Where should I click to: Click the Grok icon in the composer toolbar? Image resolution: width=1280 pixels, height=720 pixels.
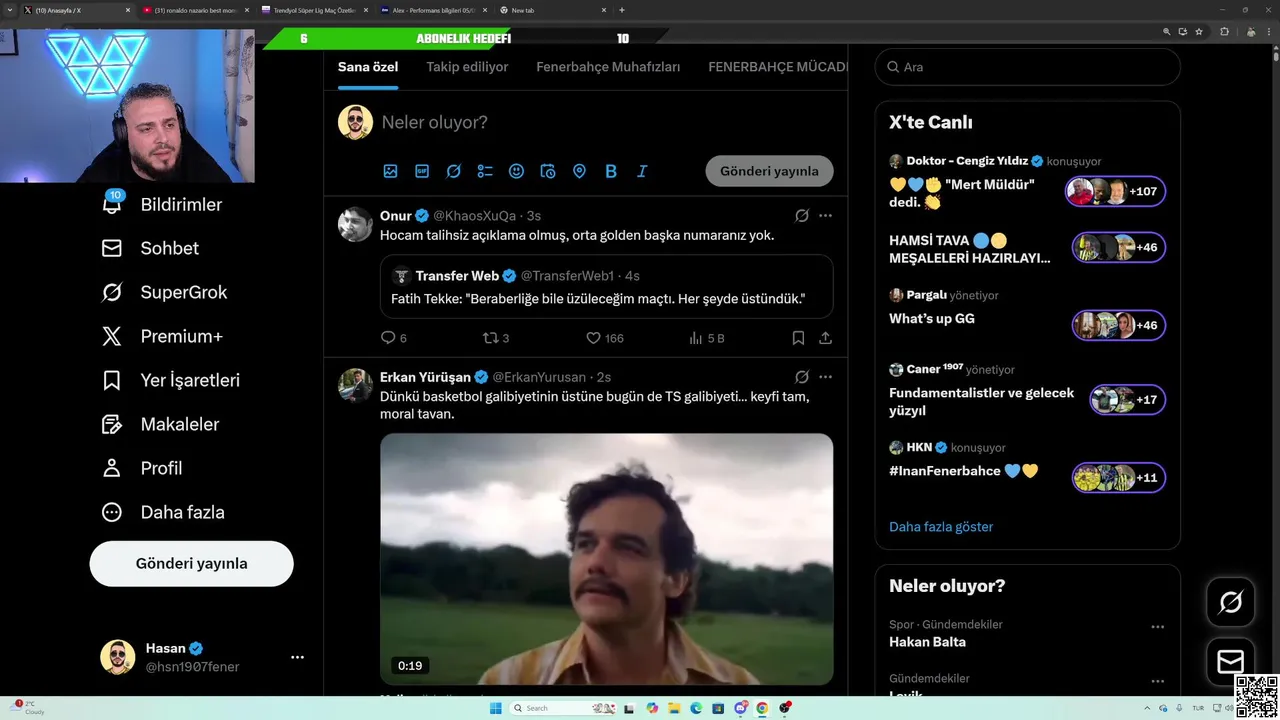pyautogui.click(x=453, y=171)
